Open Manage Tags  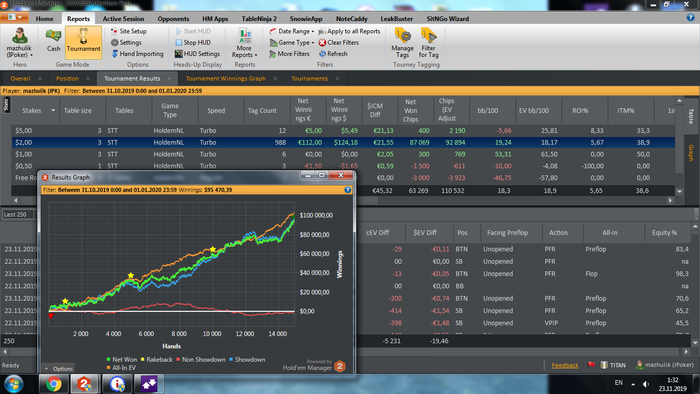click(x=402, y=43)
